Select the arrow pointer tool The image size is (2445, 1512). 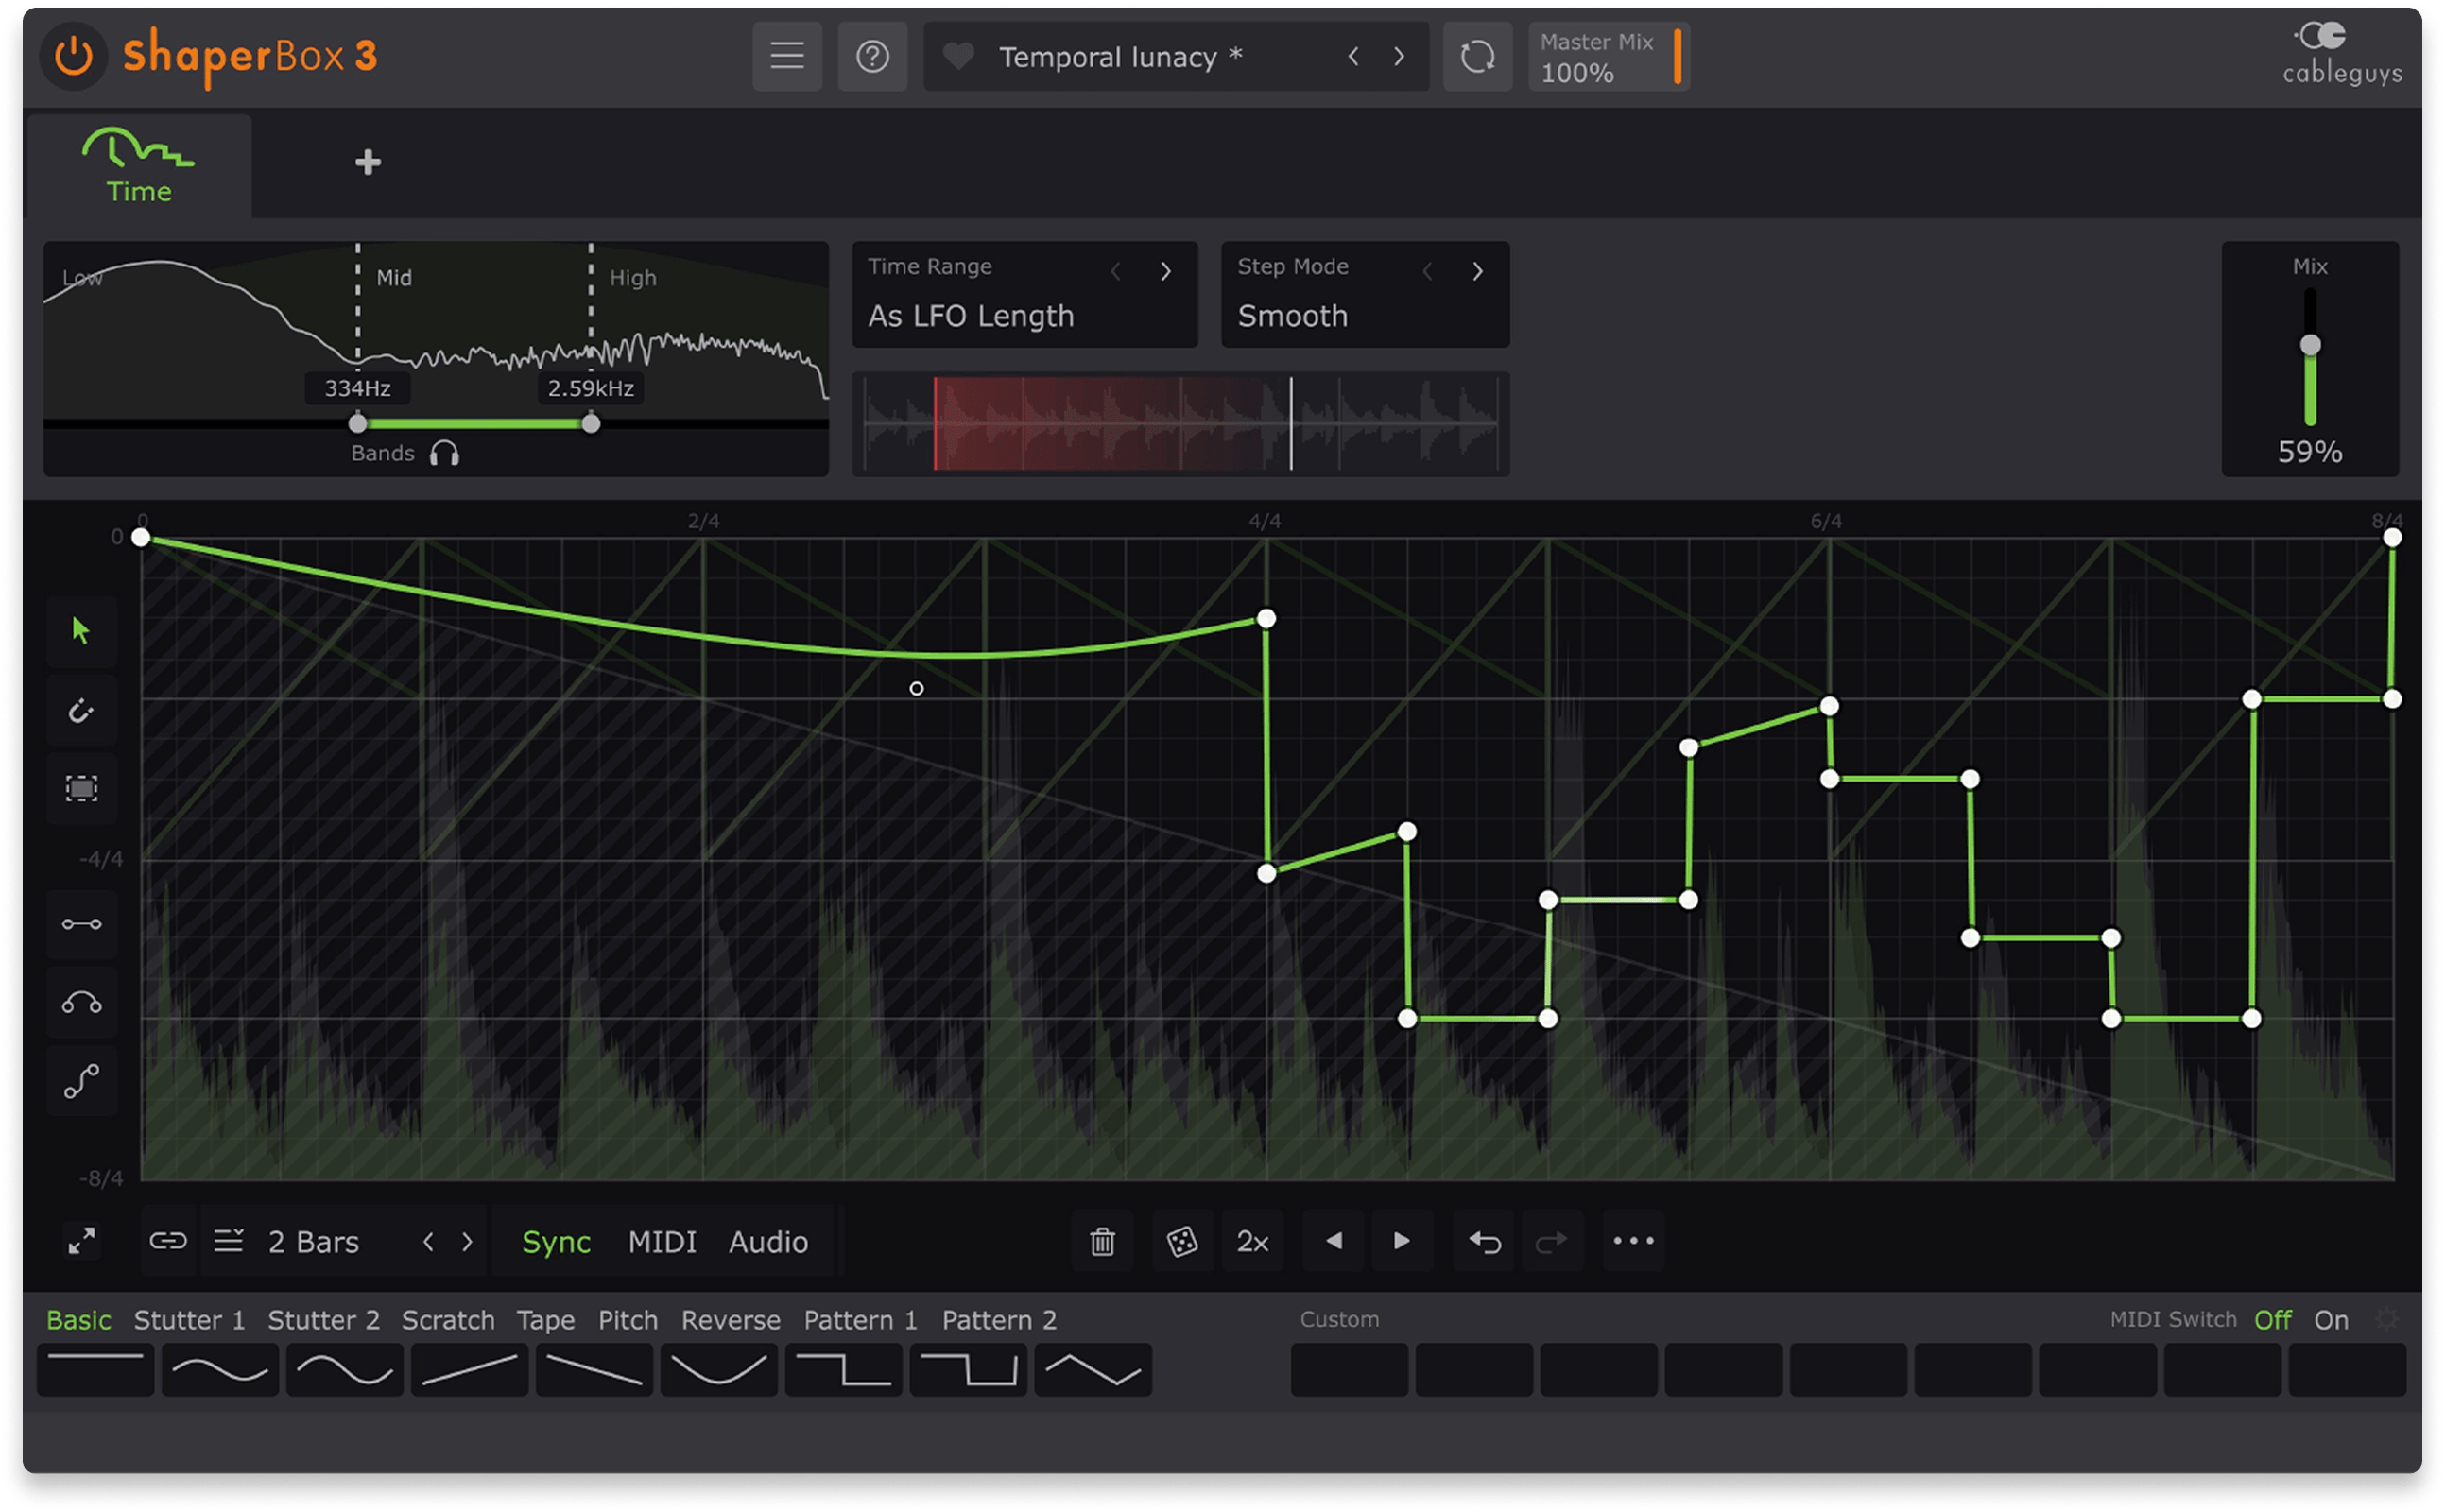pos(81,630)
